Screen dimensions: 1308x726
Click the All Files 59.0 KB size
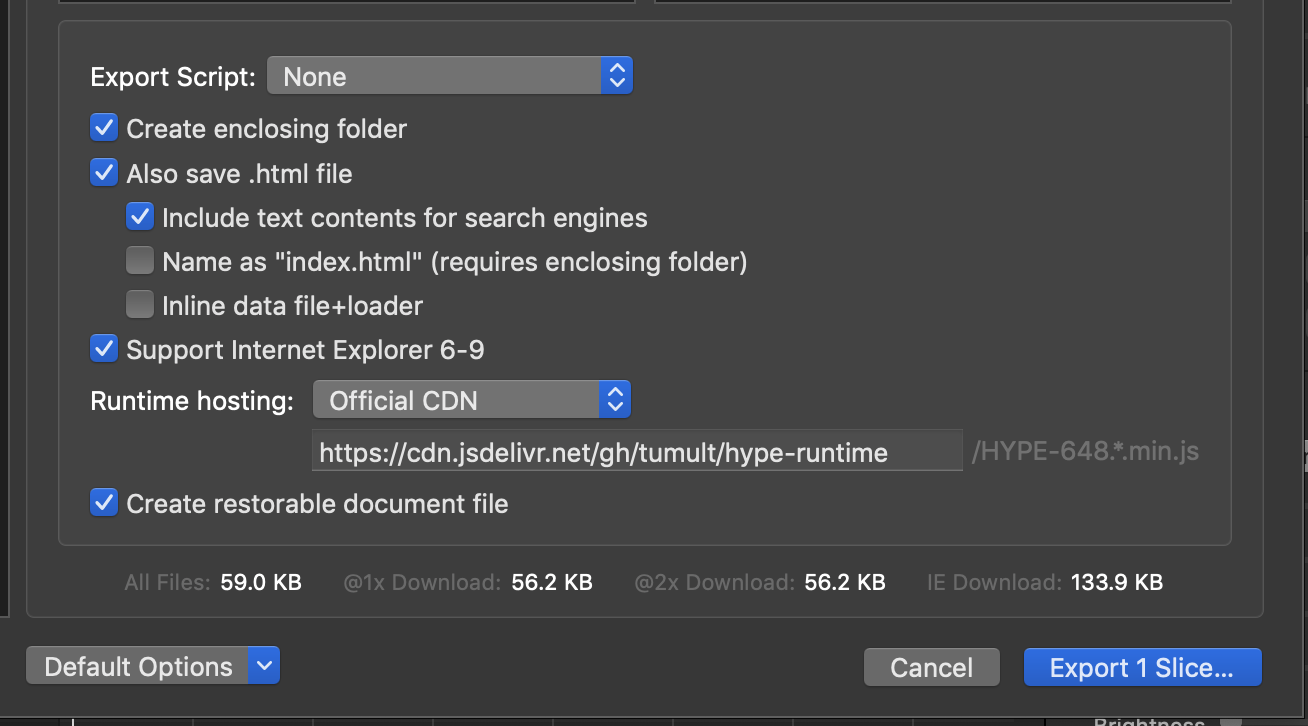click(260, 582)
